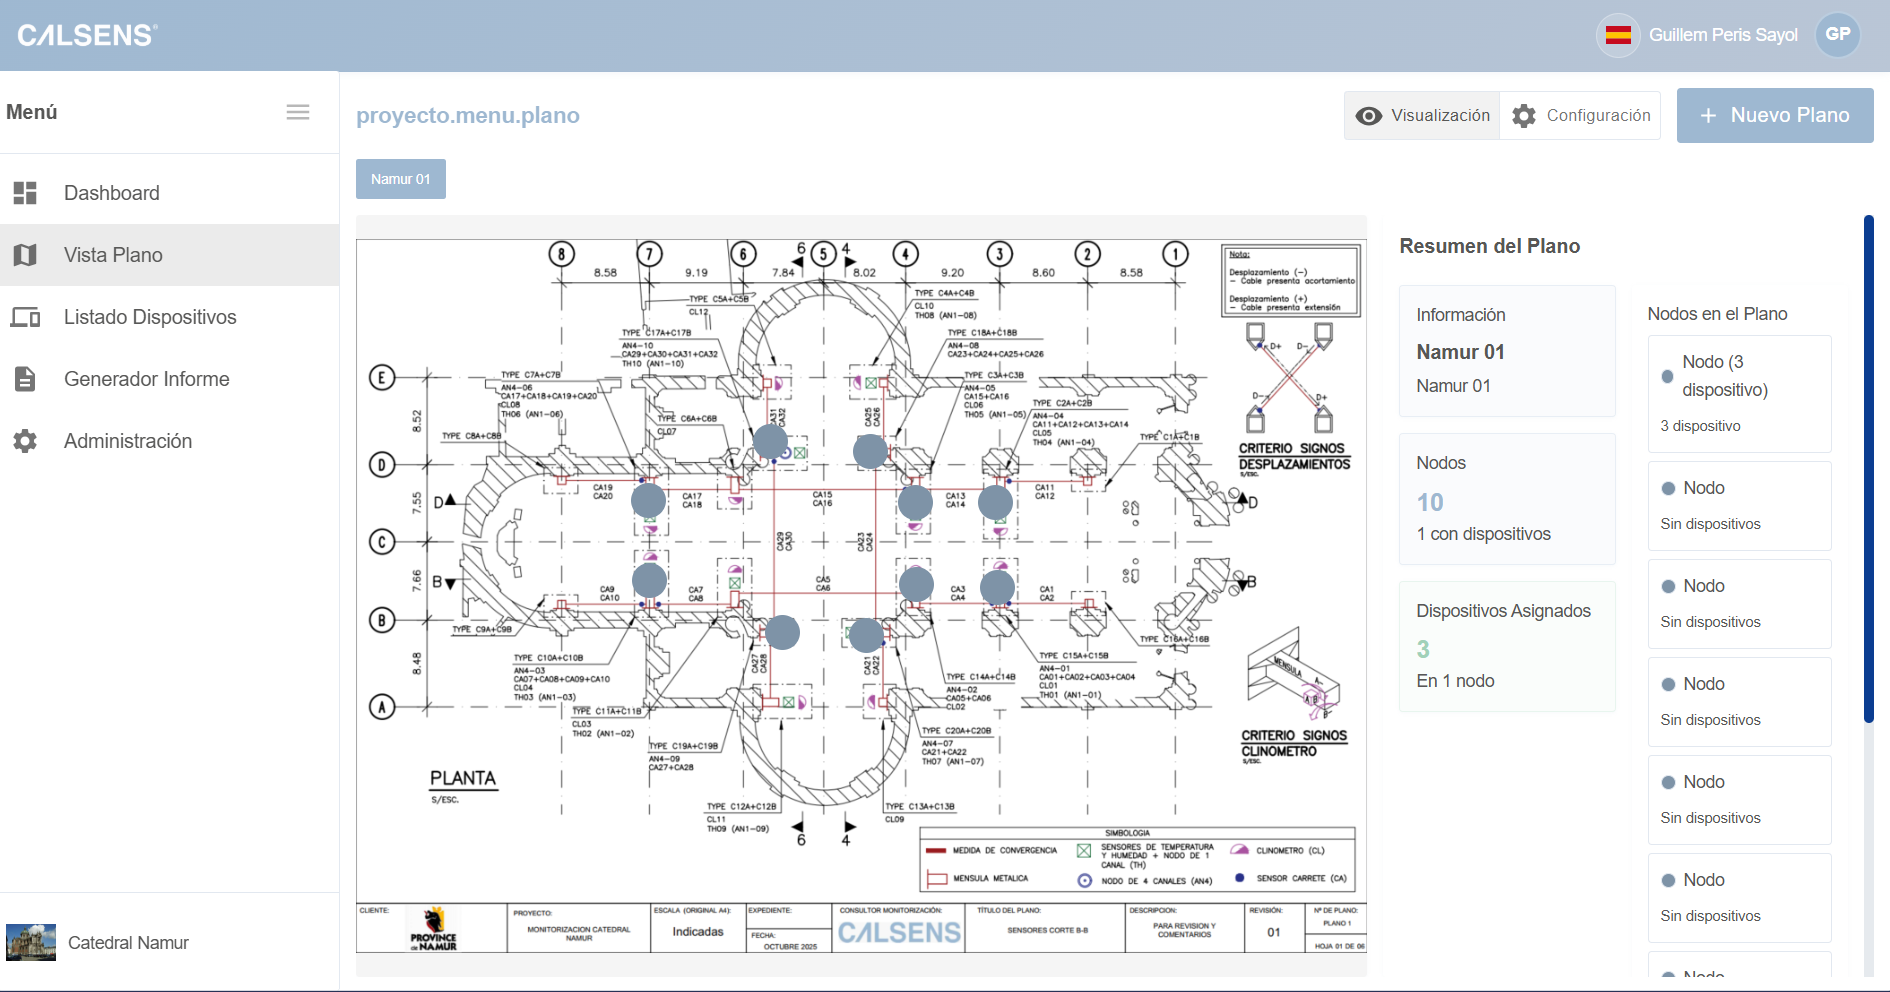Open Listado Dispositivos using its sidebar icon
Screen dimensions: 1890x992
pos(26,317)
